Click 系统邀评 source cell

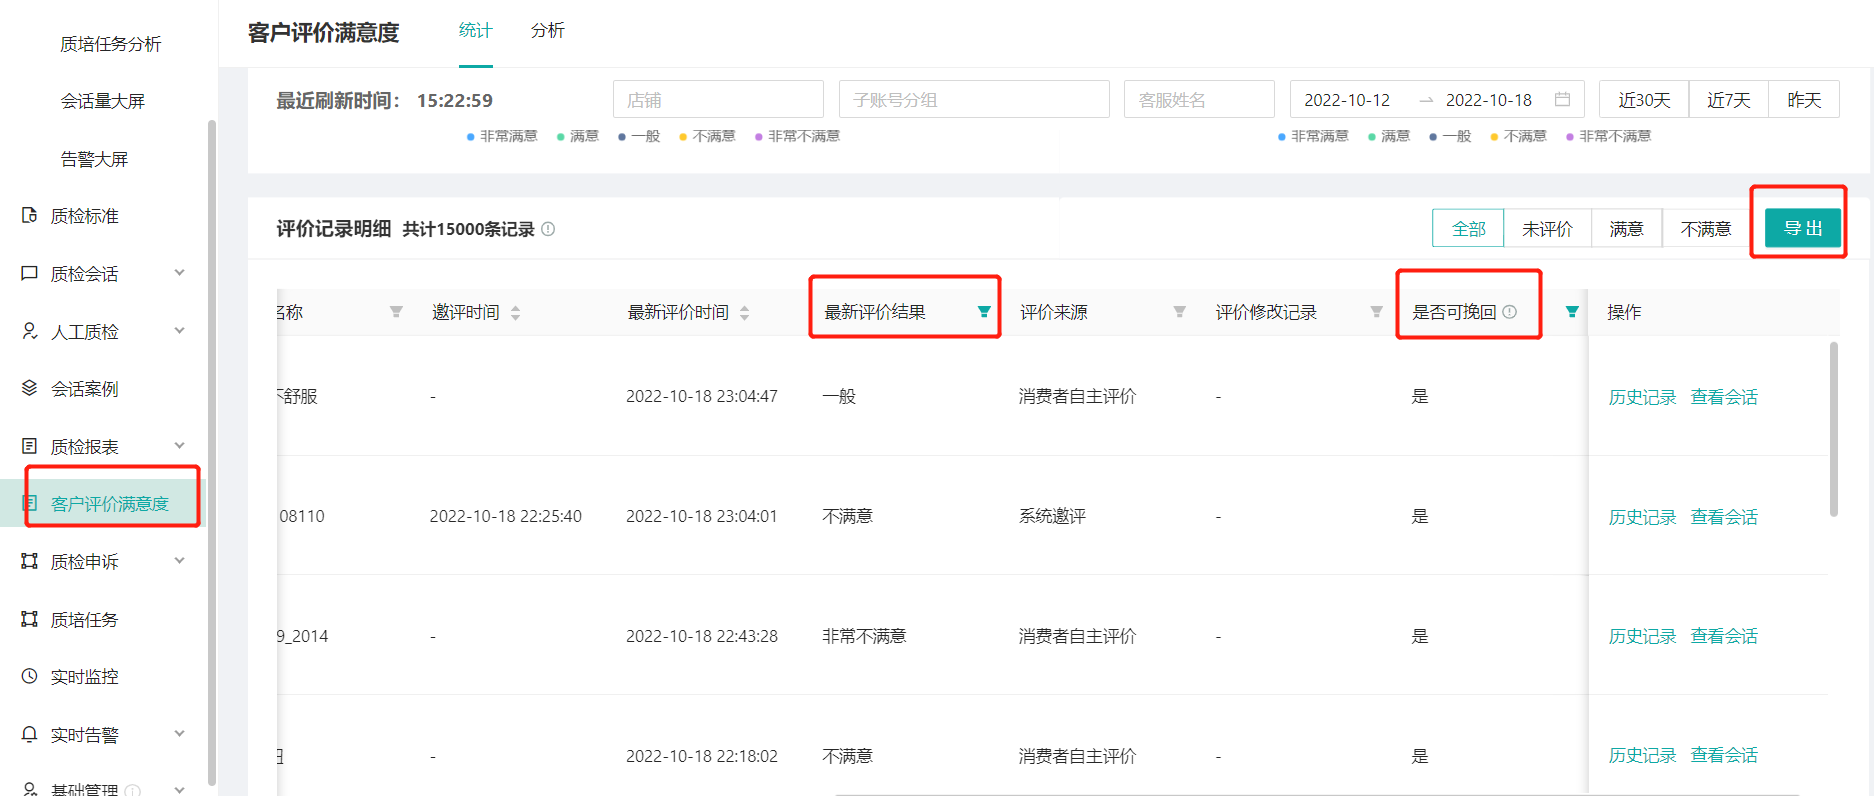(1052, 516)
